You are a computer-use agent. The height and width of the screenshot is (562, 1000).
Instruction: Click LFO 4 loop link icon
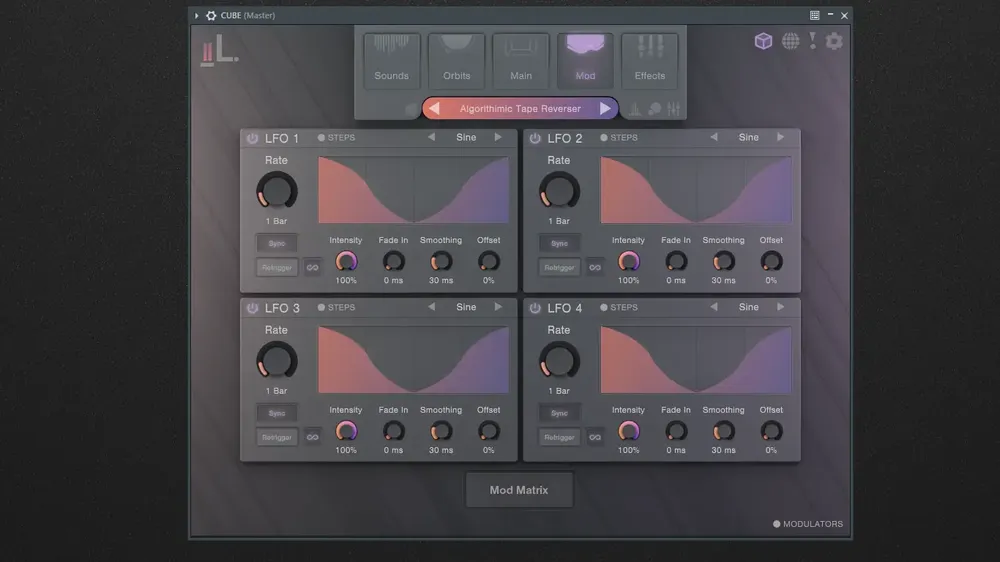click(595, 437)
